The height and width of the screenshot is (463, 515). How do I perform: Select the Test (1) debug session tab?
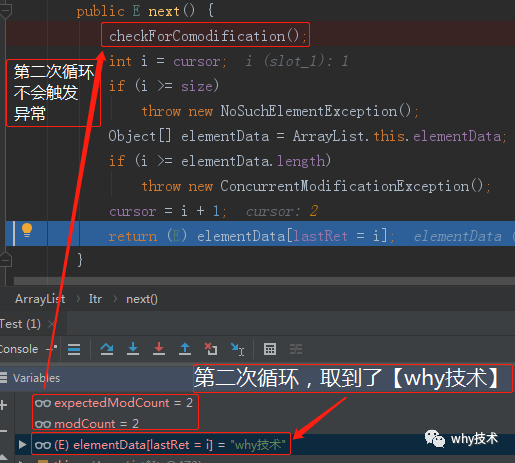tap(20, 324)
